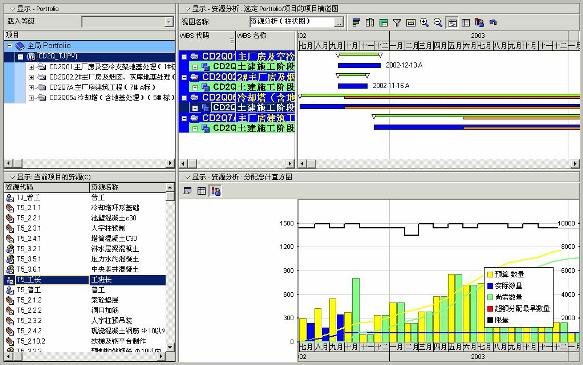The image size is (583, 365).
Task: Click the zoom in magnifier icon
Action: click(424, 23)
